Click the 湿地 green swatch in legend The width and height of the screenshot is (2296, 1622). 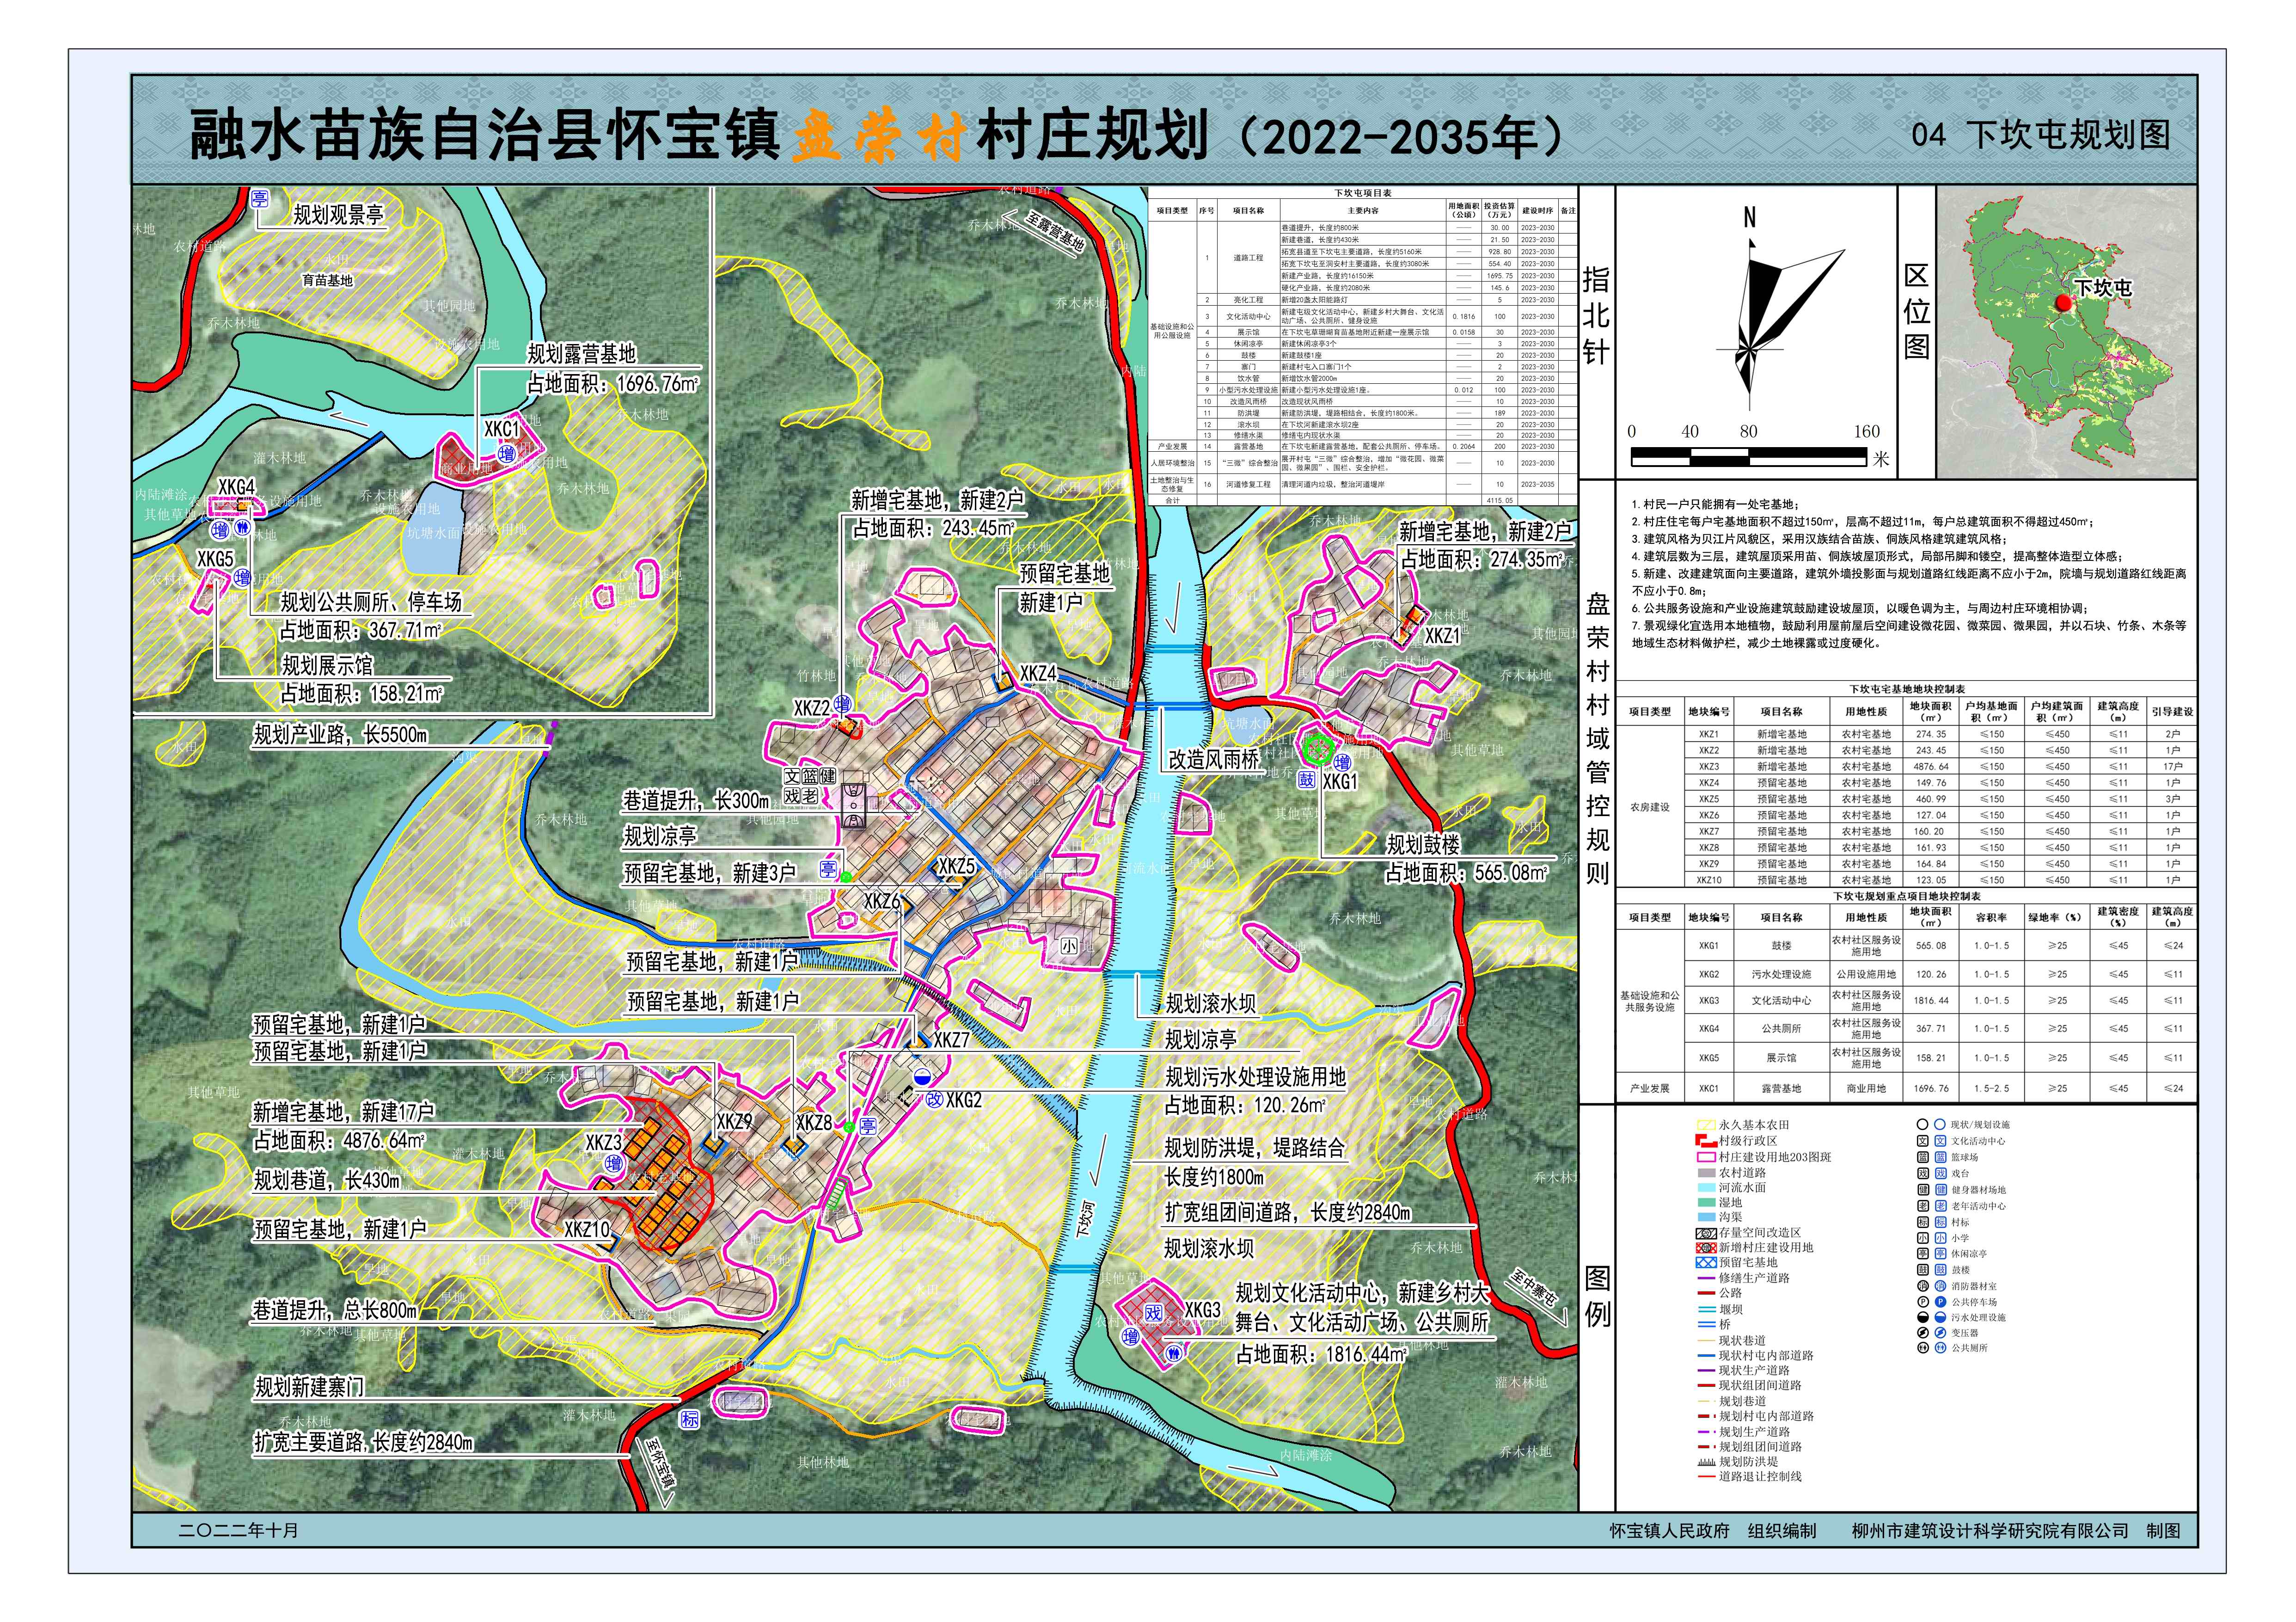pos(1706,1203)
